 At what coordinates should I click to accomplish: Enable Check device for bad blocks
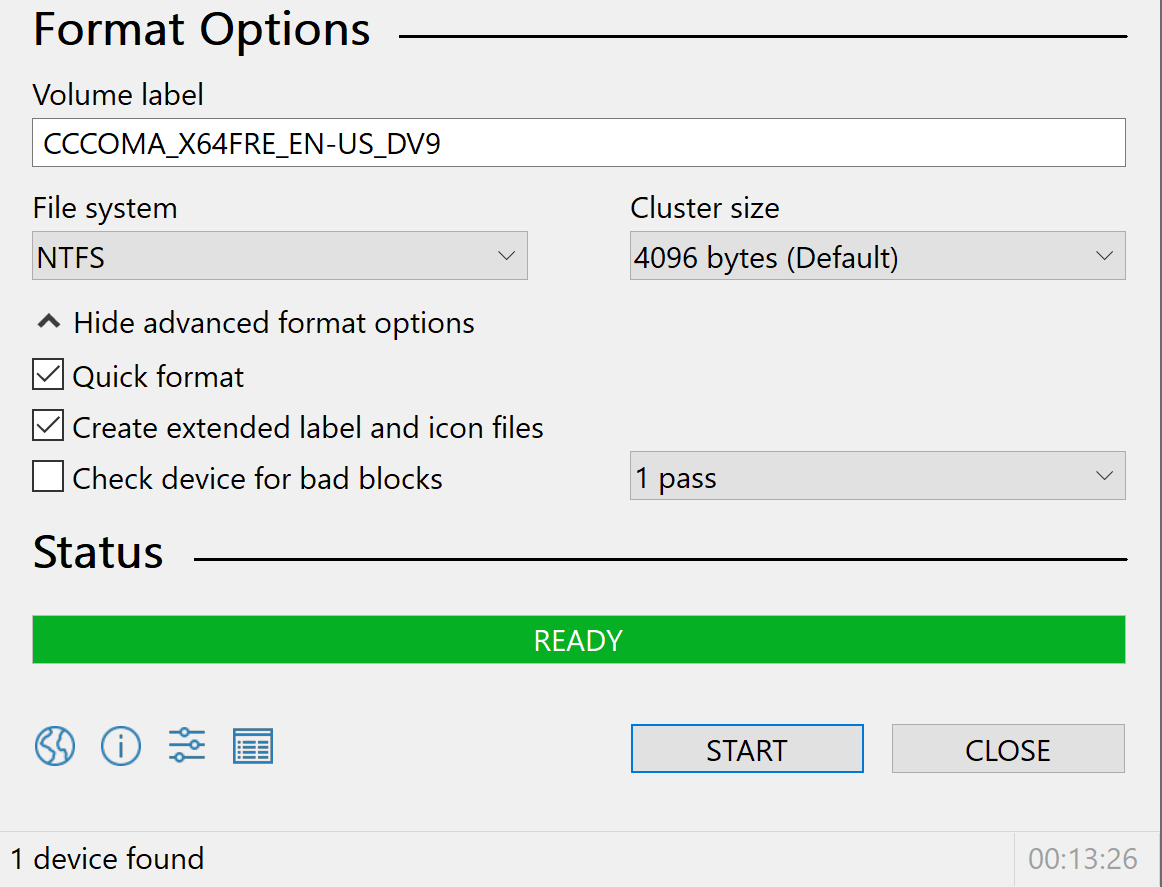[x=48, y=476]
